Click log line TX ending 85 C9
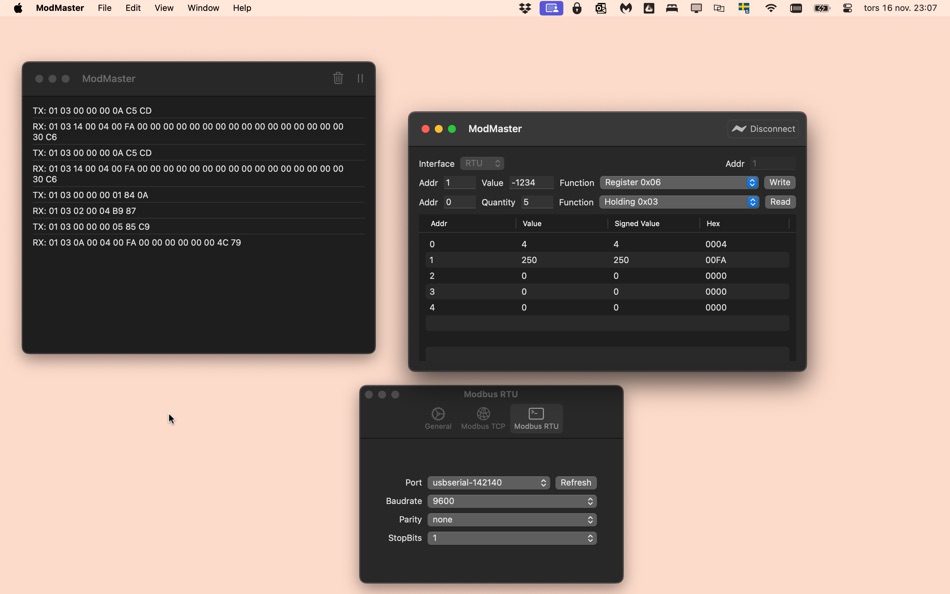Screen dimensions: 950x594 click(91, 227)
